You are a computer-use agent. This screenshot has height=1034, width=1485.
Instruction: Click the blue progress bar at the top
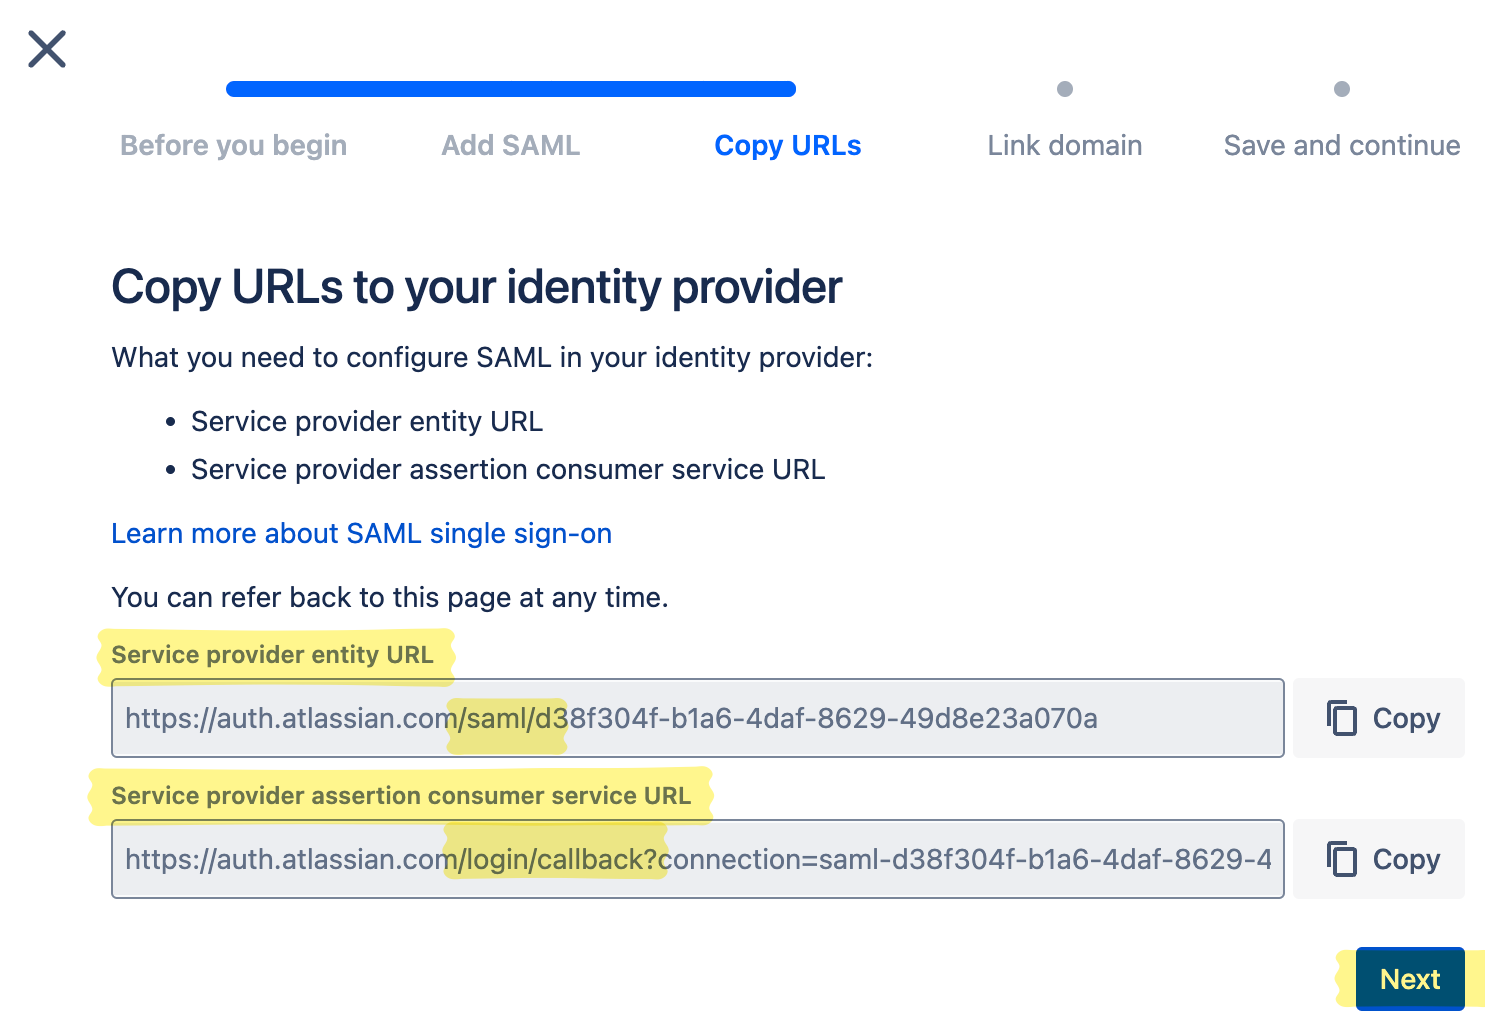[510, 88]
